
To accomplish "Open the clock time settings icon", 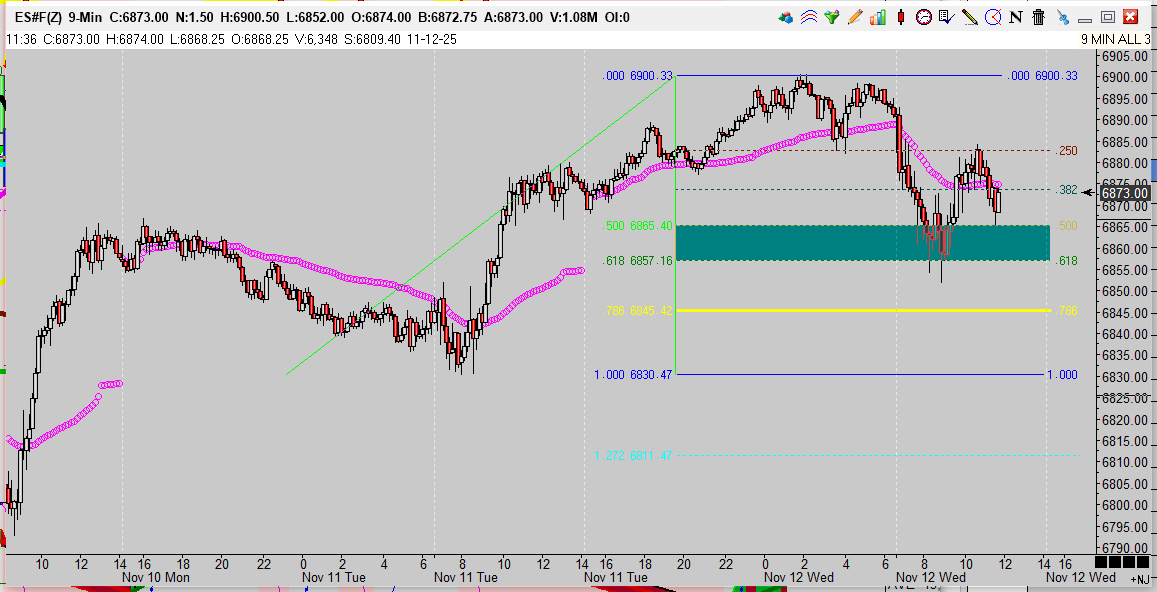I will click(x=923, y=17).
